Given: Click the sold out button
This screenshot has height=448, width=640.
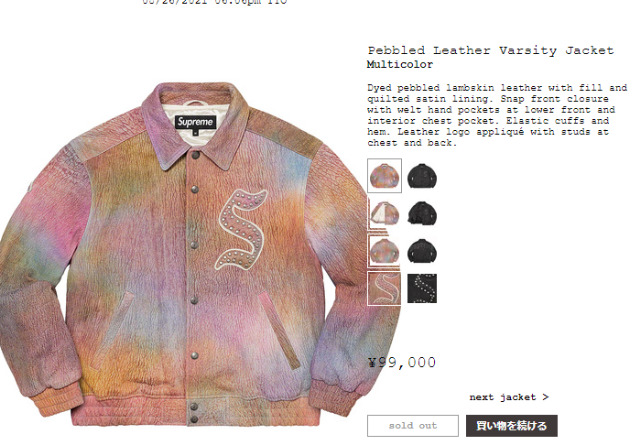Looking at the screenshot, I should tap(413, 426).
